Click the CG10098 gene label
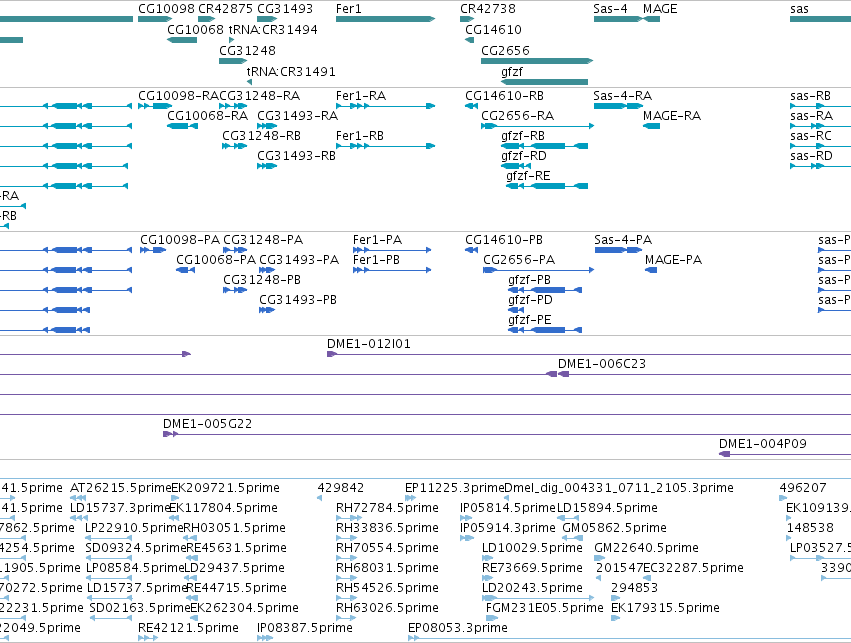The height and width of the screenshot is (643, 851). pyautogui.click(x=166, y=9)
